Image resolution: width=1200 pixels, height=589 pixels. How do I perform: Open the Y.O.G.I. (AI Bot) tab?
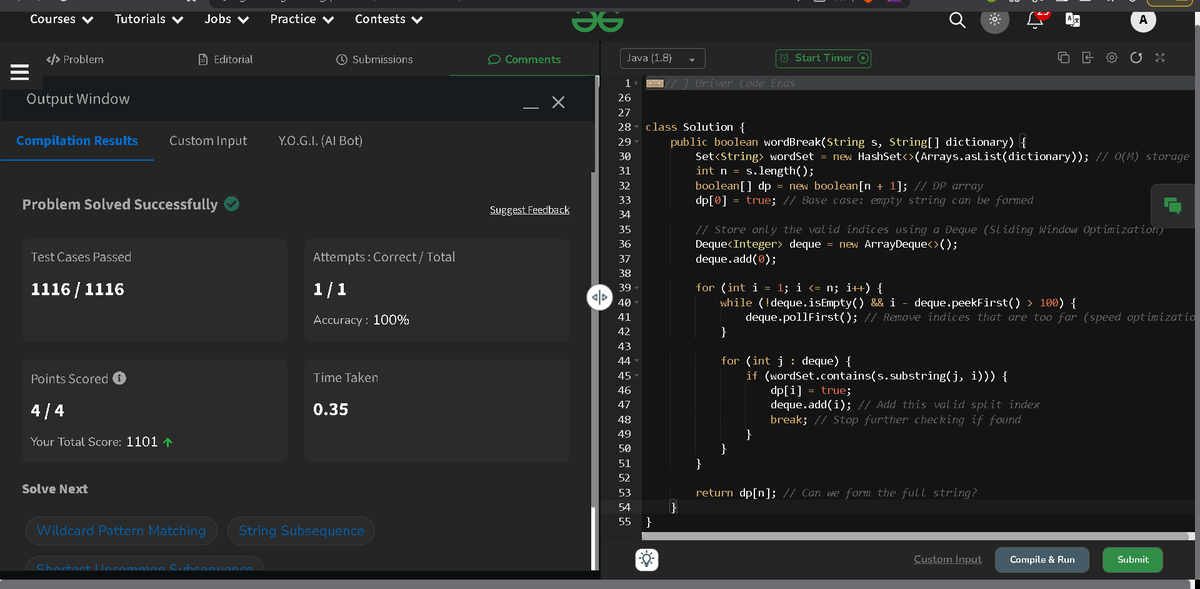(320, 141)
